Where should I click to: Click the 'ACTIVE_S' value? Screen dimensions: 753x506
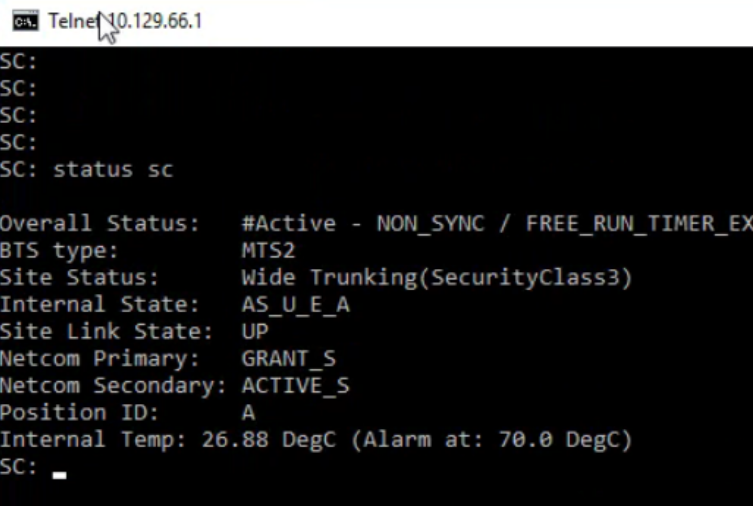pos(295,385)
